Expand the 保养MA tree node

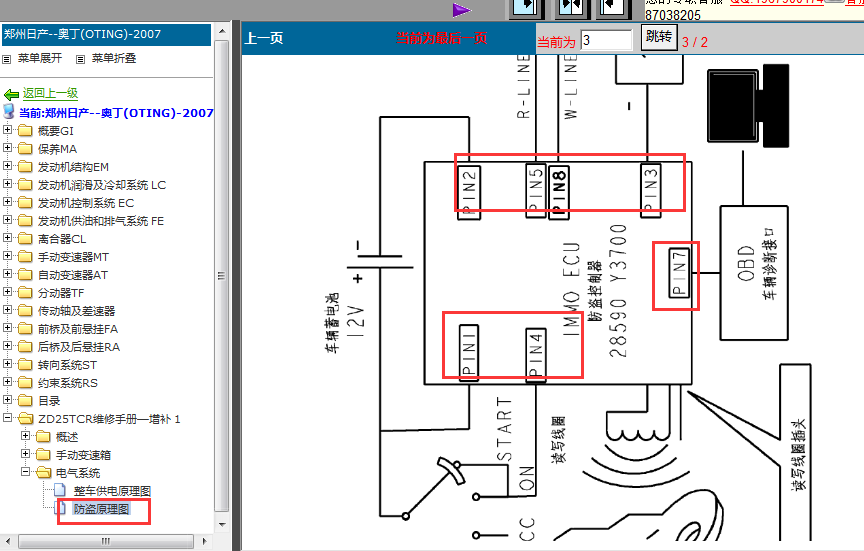[7, 148]
